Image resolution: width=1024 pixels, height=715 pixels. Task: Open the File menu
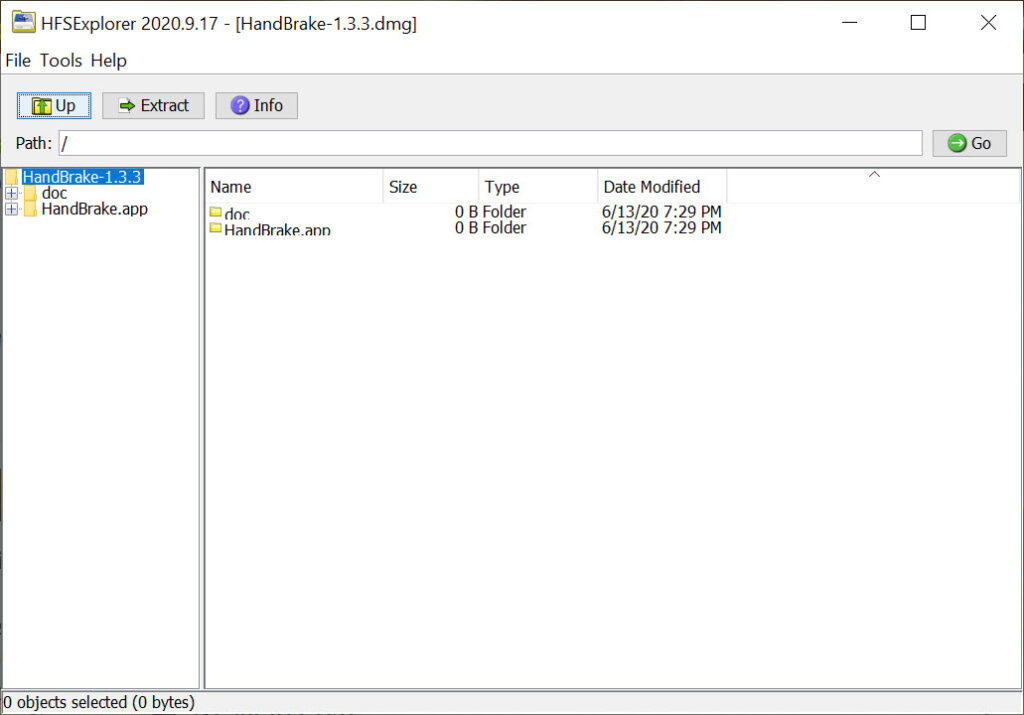(18, 61)
